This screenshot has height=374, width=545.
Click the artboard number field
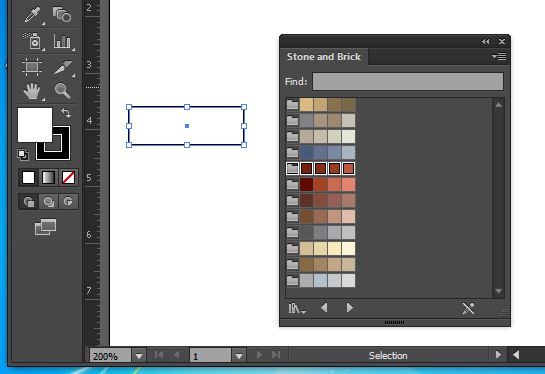(210, 356)
